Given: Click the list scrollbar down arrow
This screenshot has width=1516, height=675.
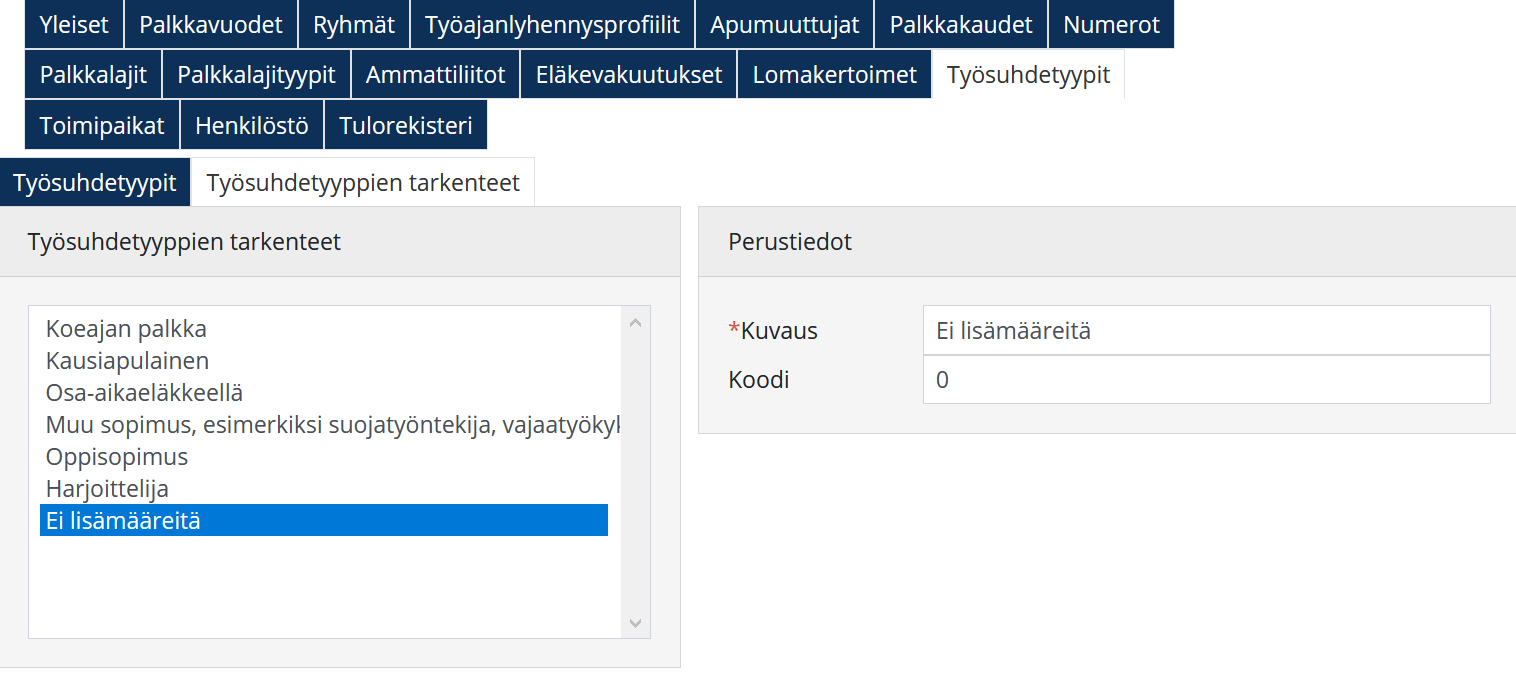Looking at the screenshot, I should coord(635,623).
